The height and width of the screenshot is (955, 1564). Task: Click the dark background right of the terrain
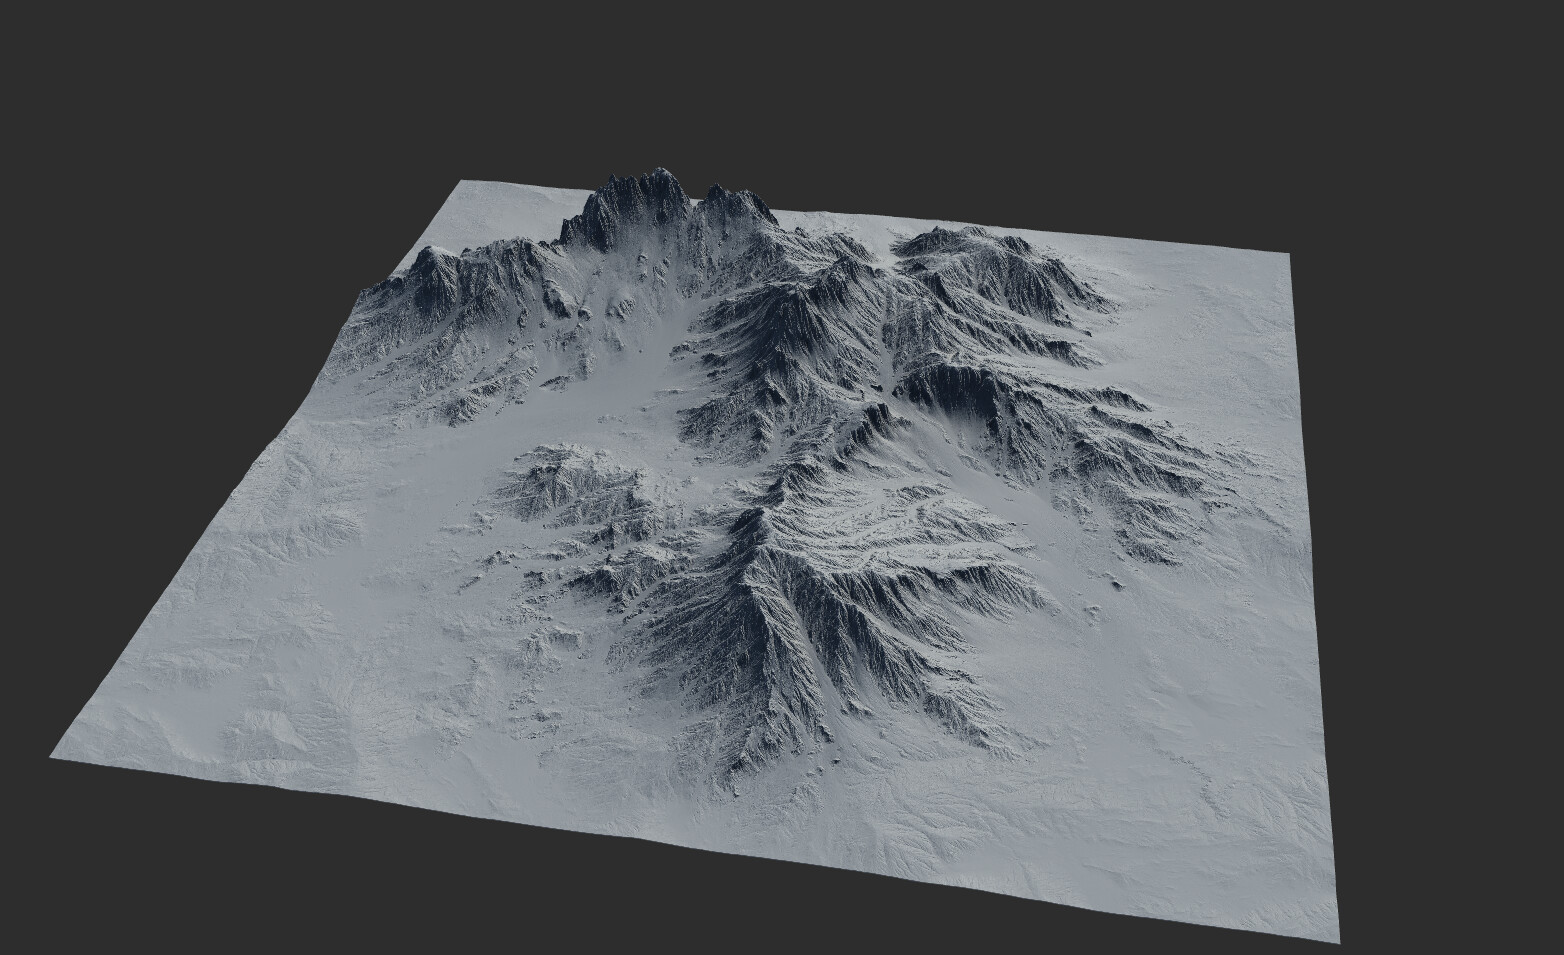(1450, 500)
